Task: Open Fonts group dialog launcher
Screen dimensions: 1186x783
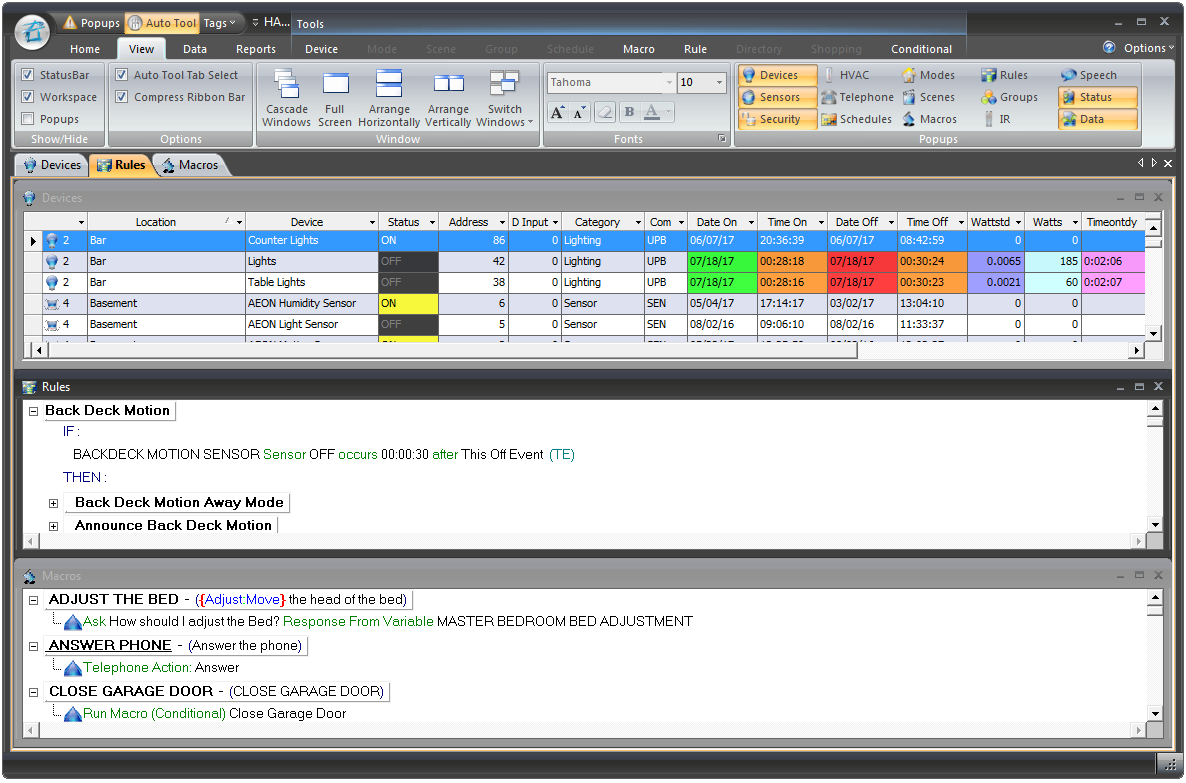Action: (x=722, y=138)
